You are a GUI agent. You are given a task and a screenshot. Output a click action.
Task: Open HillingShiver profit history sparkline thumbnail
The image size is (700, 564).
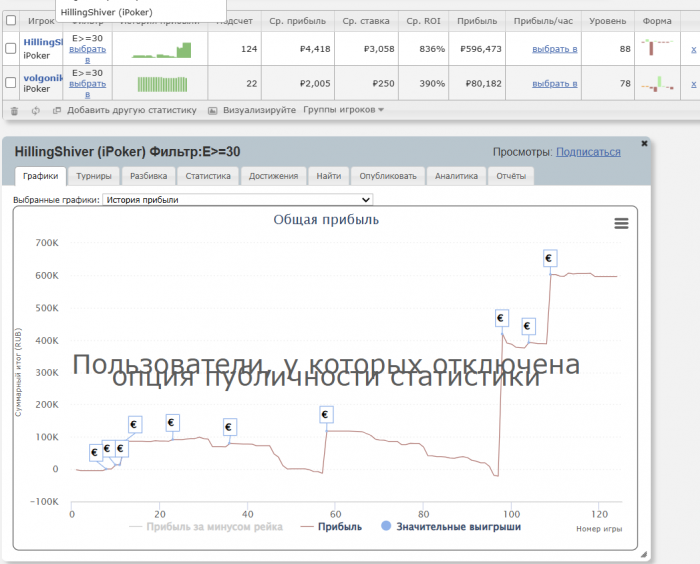[x=162, y=50]
